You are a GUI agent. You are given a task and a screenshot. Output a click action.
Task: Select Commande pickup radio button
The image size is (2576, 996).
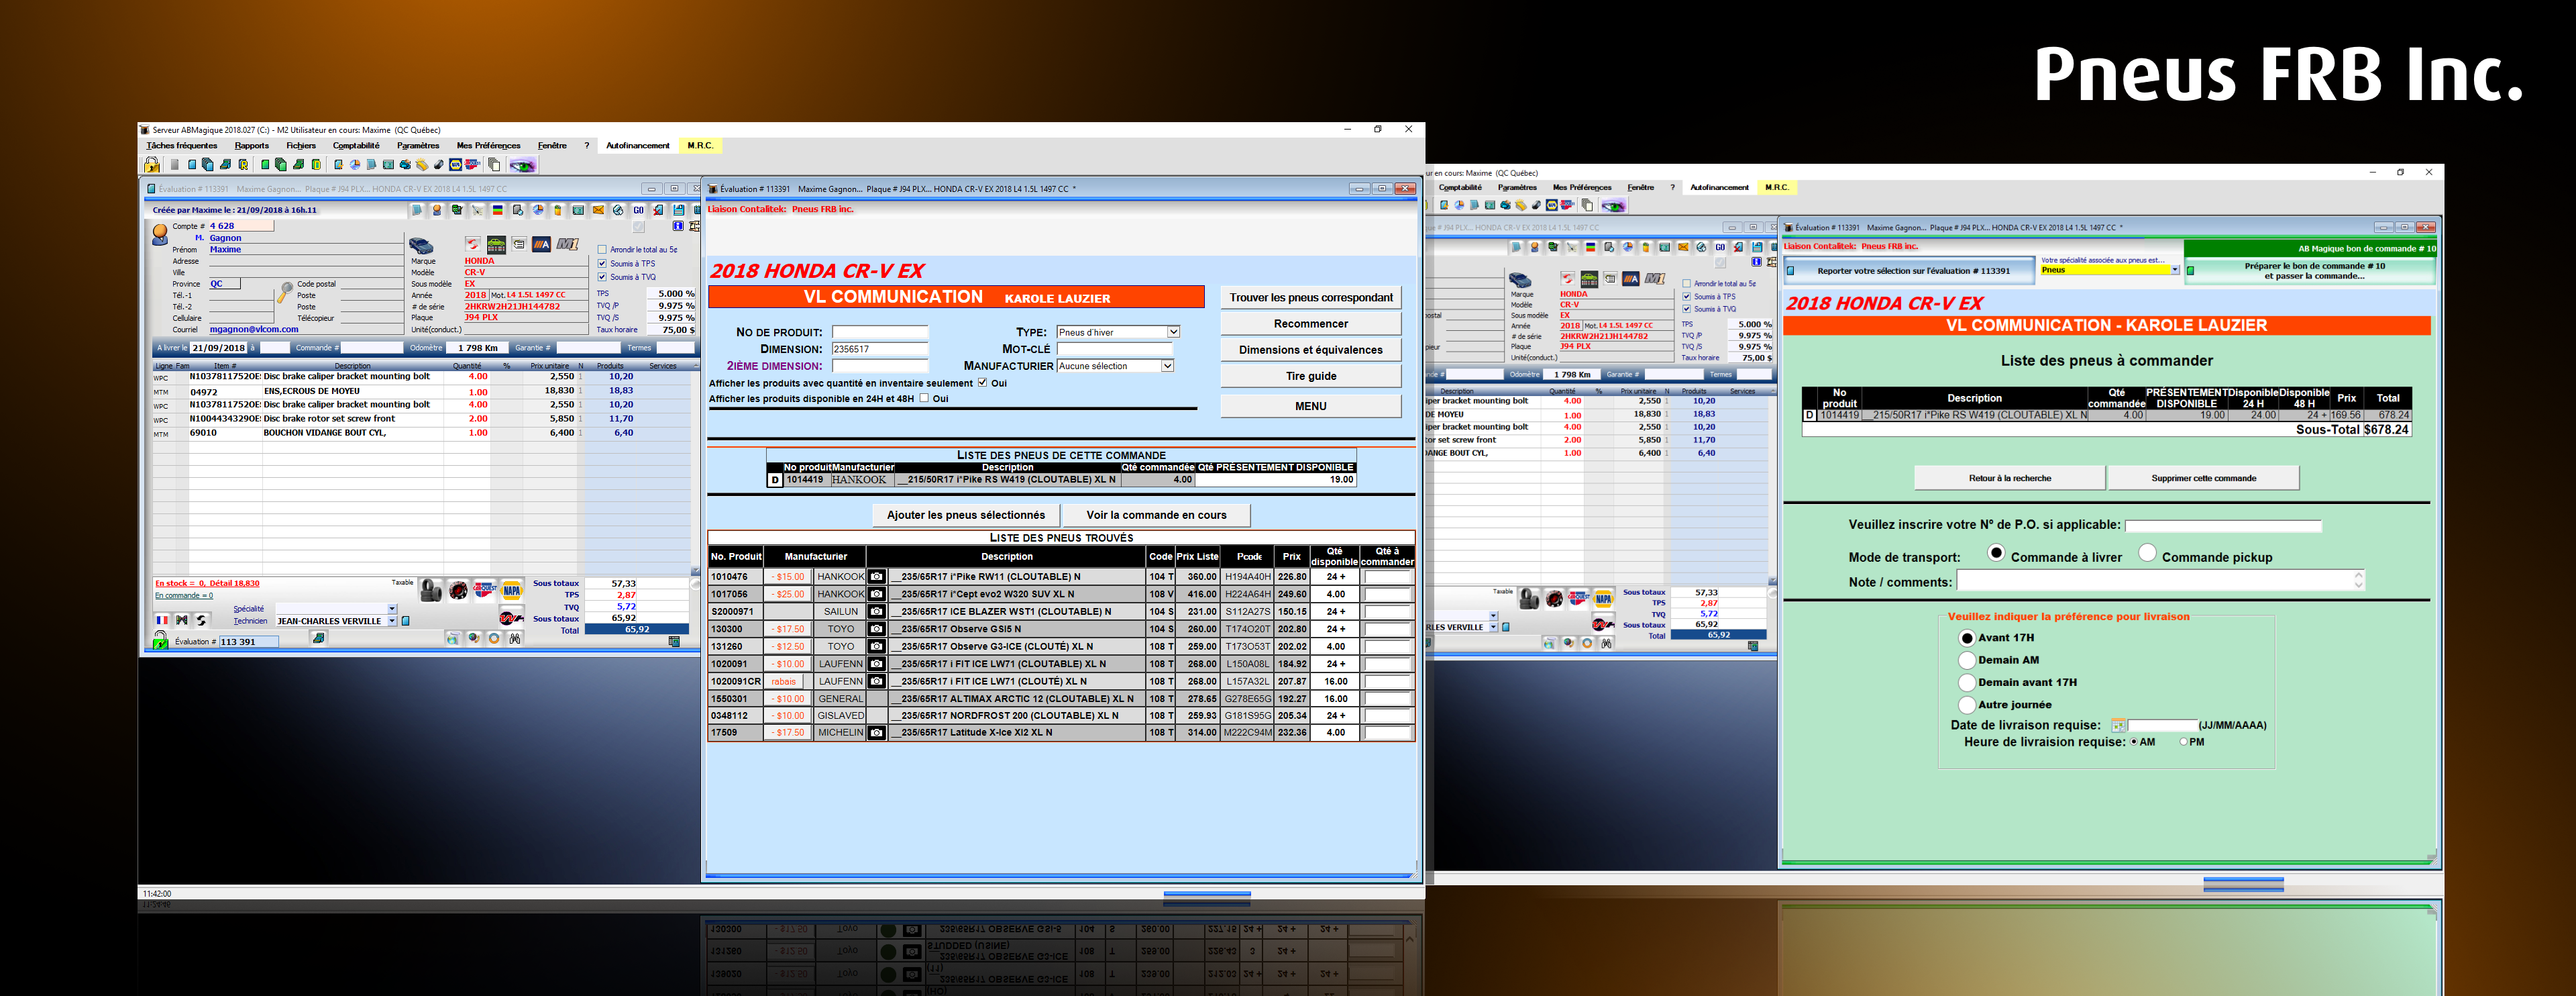click(2147, 552)
